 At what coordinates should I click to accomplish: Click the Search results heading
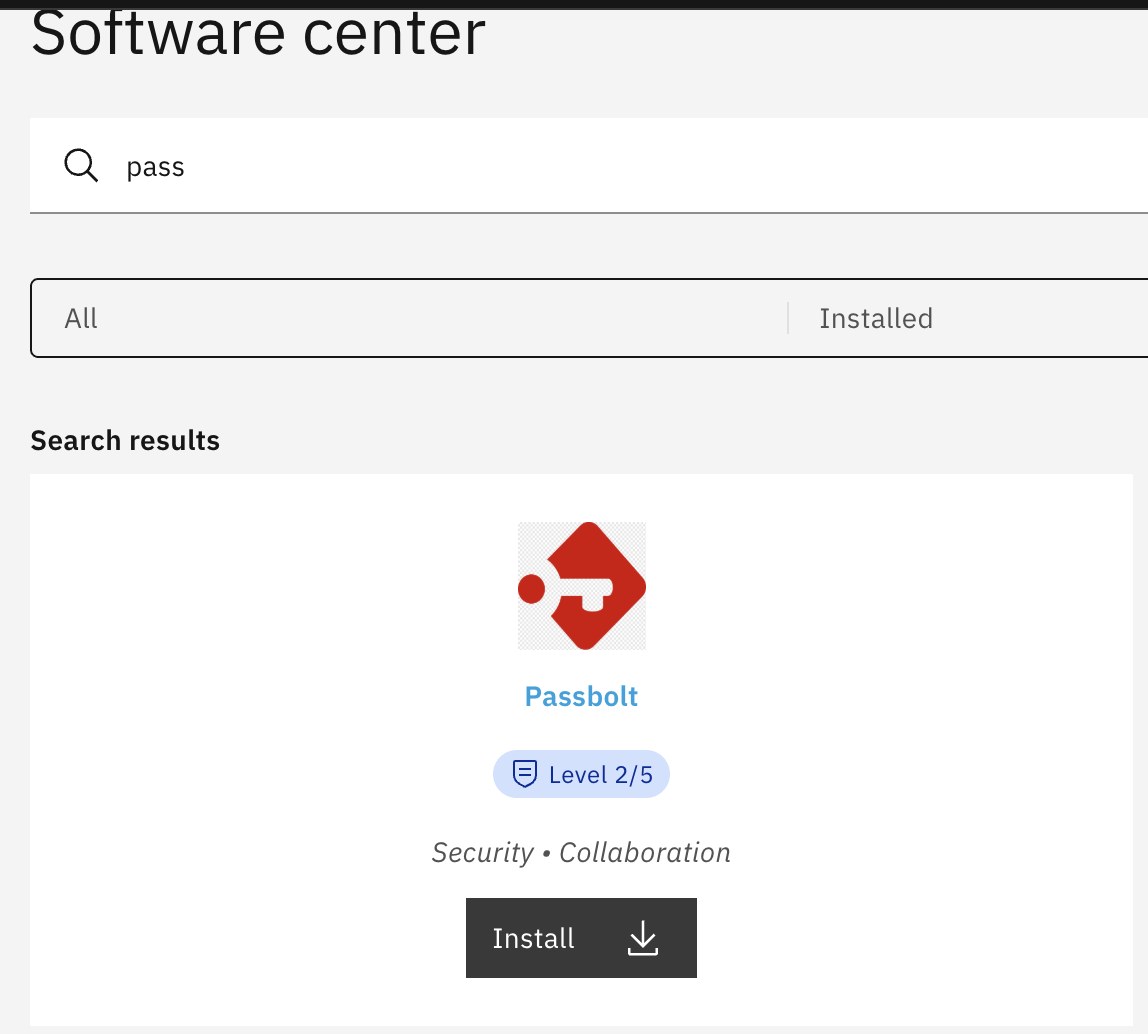pos(125,440)
